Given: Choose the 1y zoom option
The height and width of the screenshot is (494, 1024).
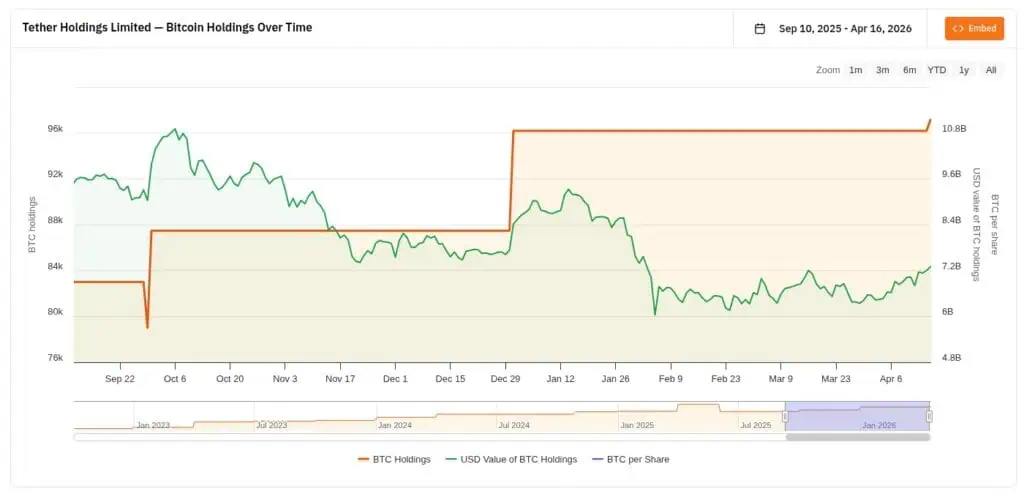Looking at the screenshot, I should click(x=964, y=70).
